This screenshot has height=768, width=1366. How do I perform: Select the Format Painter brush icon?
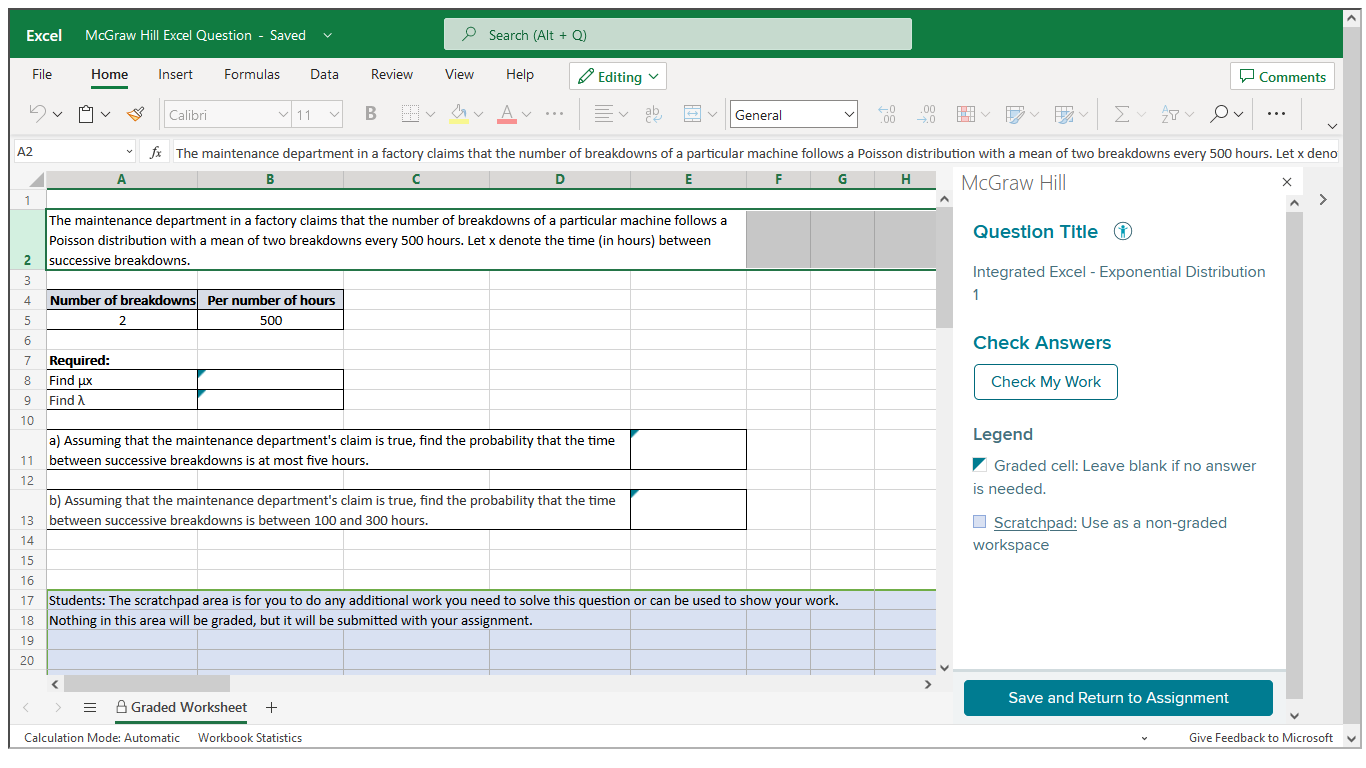coord(136,115)
